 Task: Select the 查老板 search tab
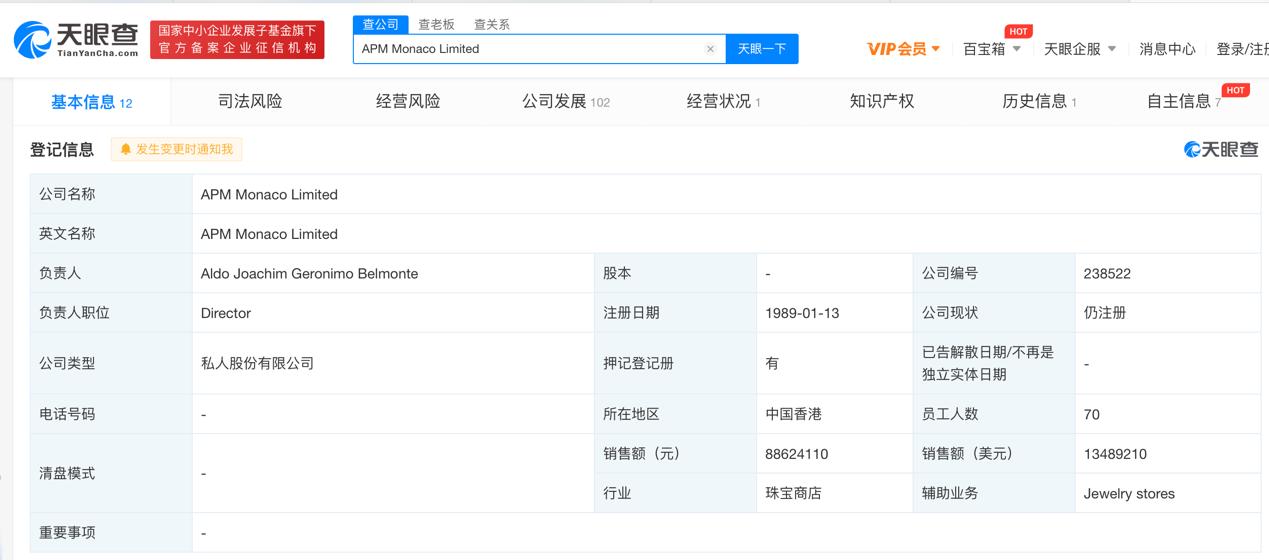(x=436, y=24)
